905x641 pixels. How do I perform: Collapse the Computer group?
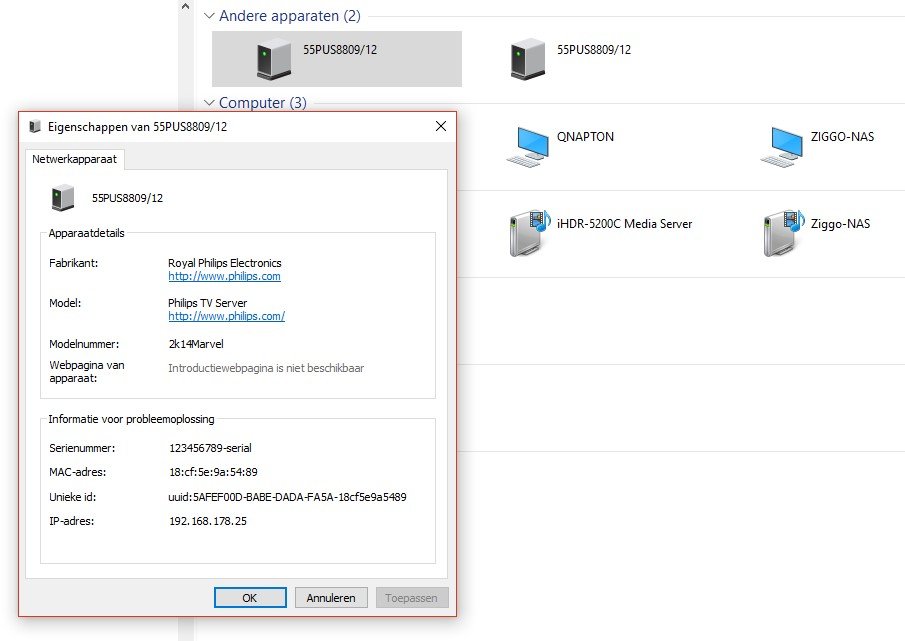(210, 103)
